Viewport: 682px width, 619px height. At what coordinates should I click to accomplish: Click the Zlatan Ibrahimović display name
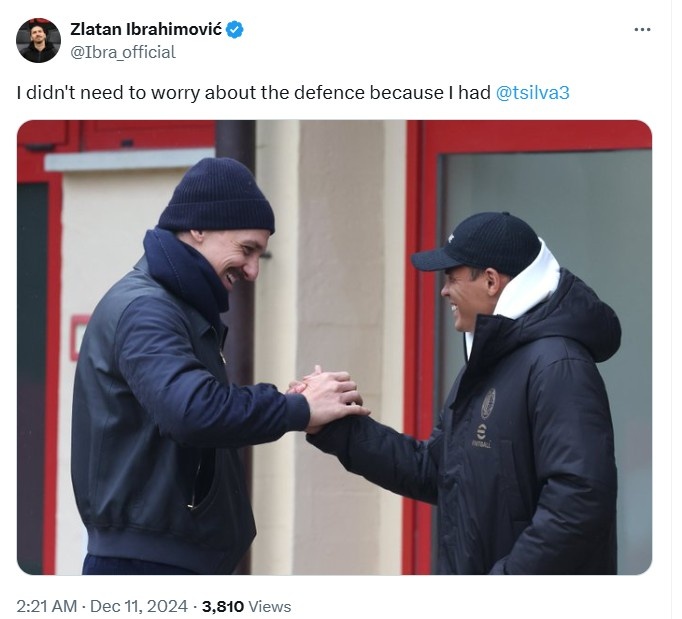pyautogui.click(x=146, y=29)
